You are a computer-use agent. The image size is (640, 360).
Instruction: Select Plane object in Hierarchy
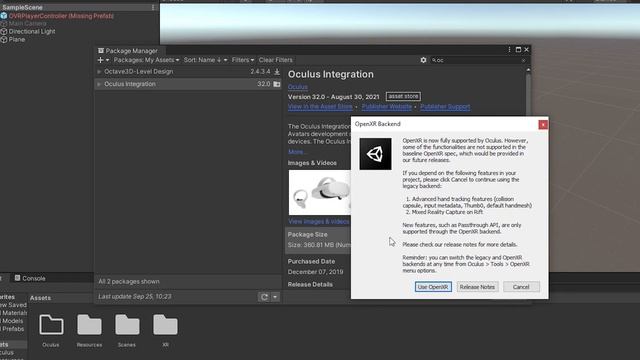[17, 40]
